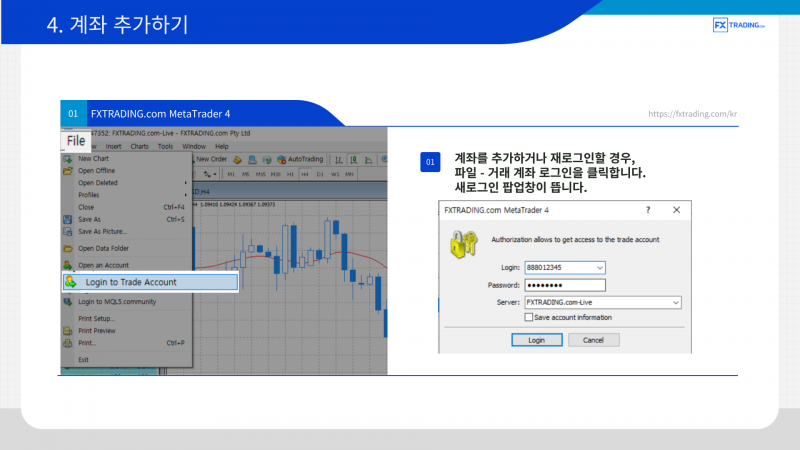Expand the Open Deleted submenu

(126, 183)
